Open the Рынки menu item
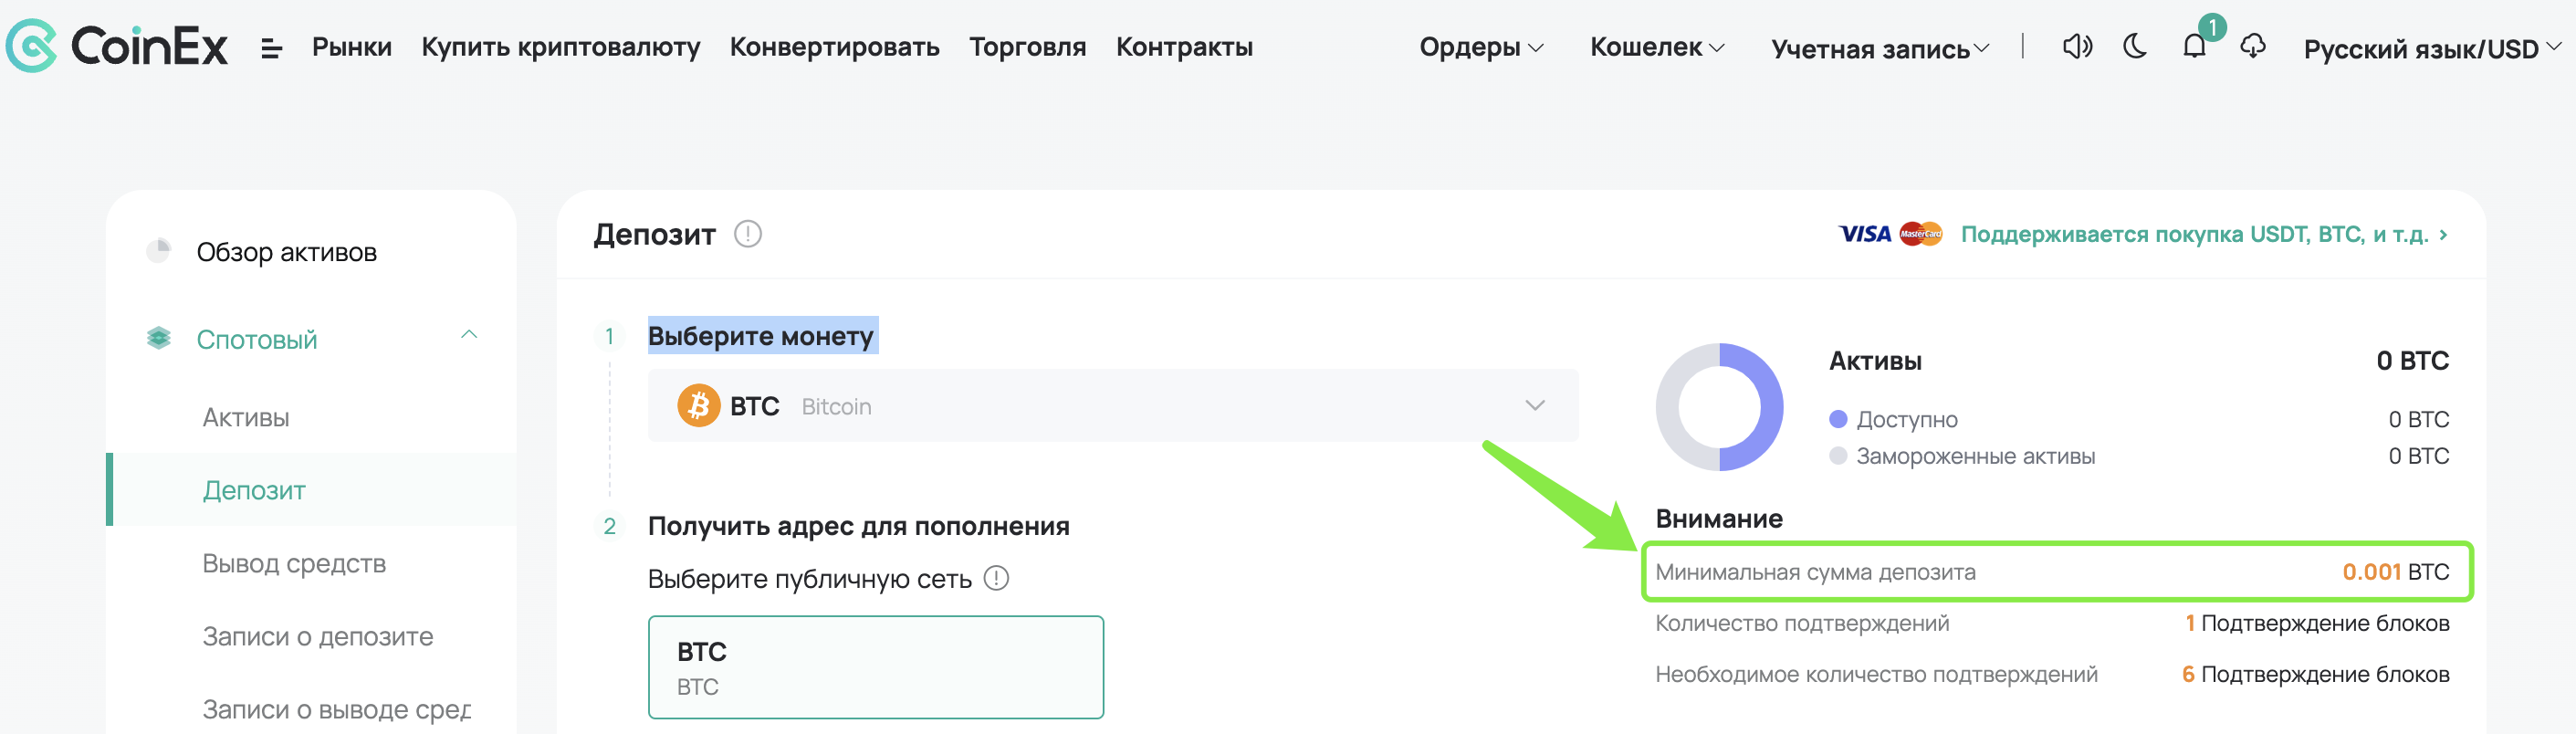Screen dimensions: 2576x734 [351, 47]
